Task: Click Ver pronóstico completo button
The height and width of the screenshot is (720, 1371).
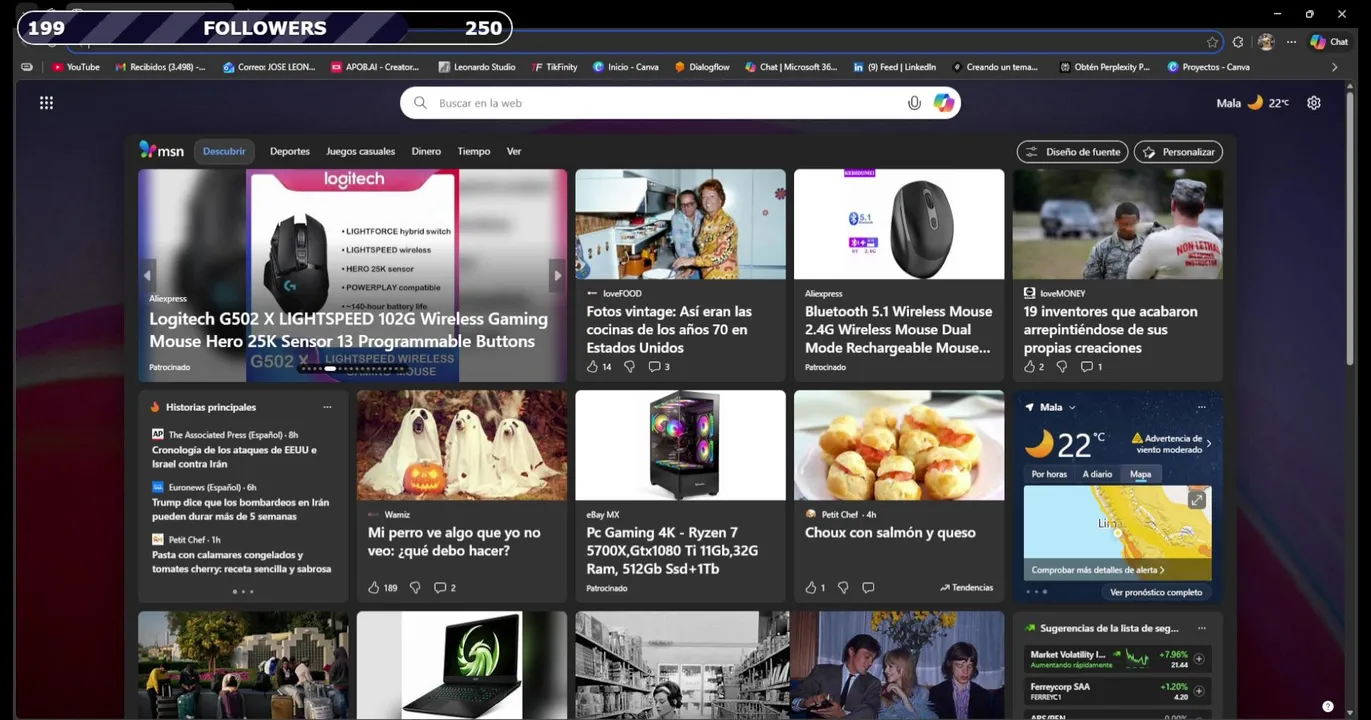Action: pyautogui.click(x=1156, y=592)
